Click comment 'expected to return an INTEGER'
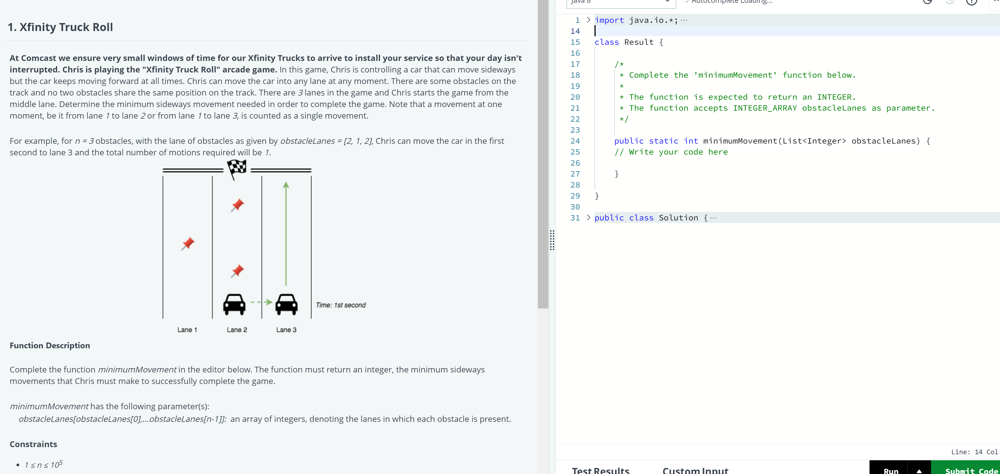1000x474 pixels. [x=737, y=97]
